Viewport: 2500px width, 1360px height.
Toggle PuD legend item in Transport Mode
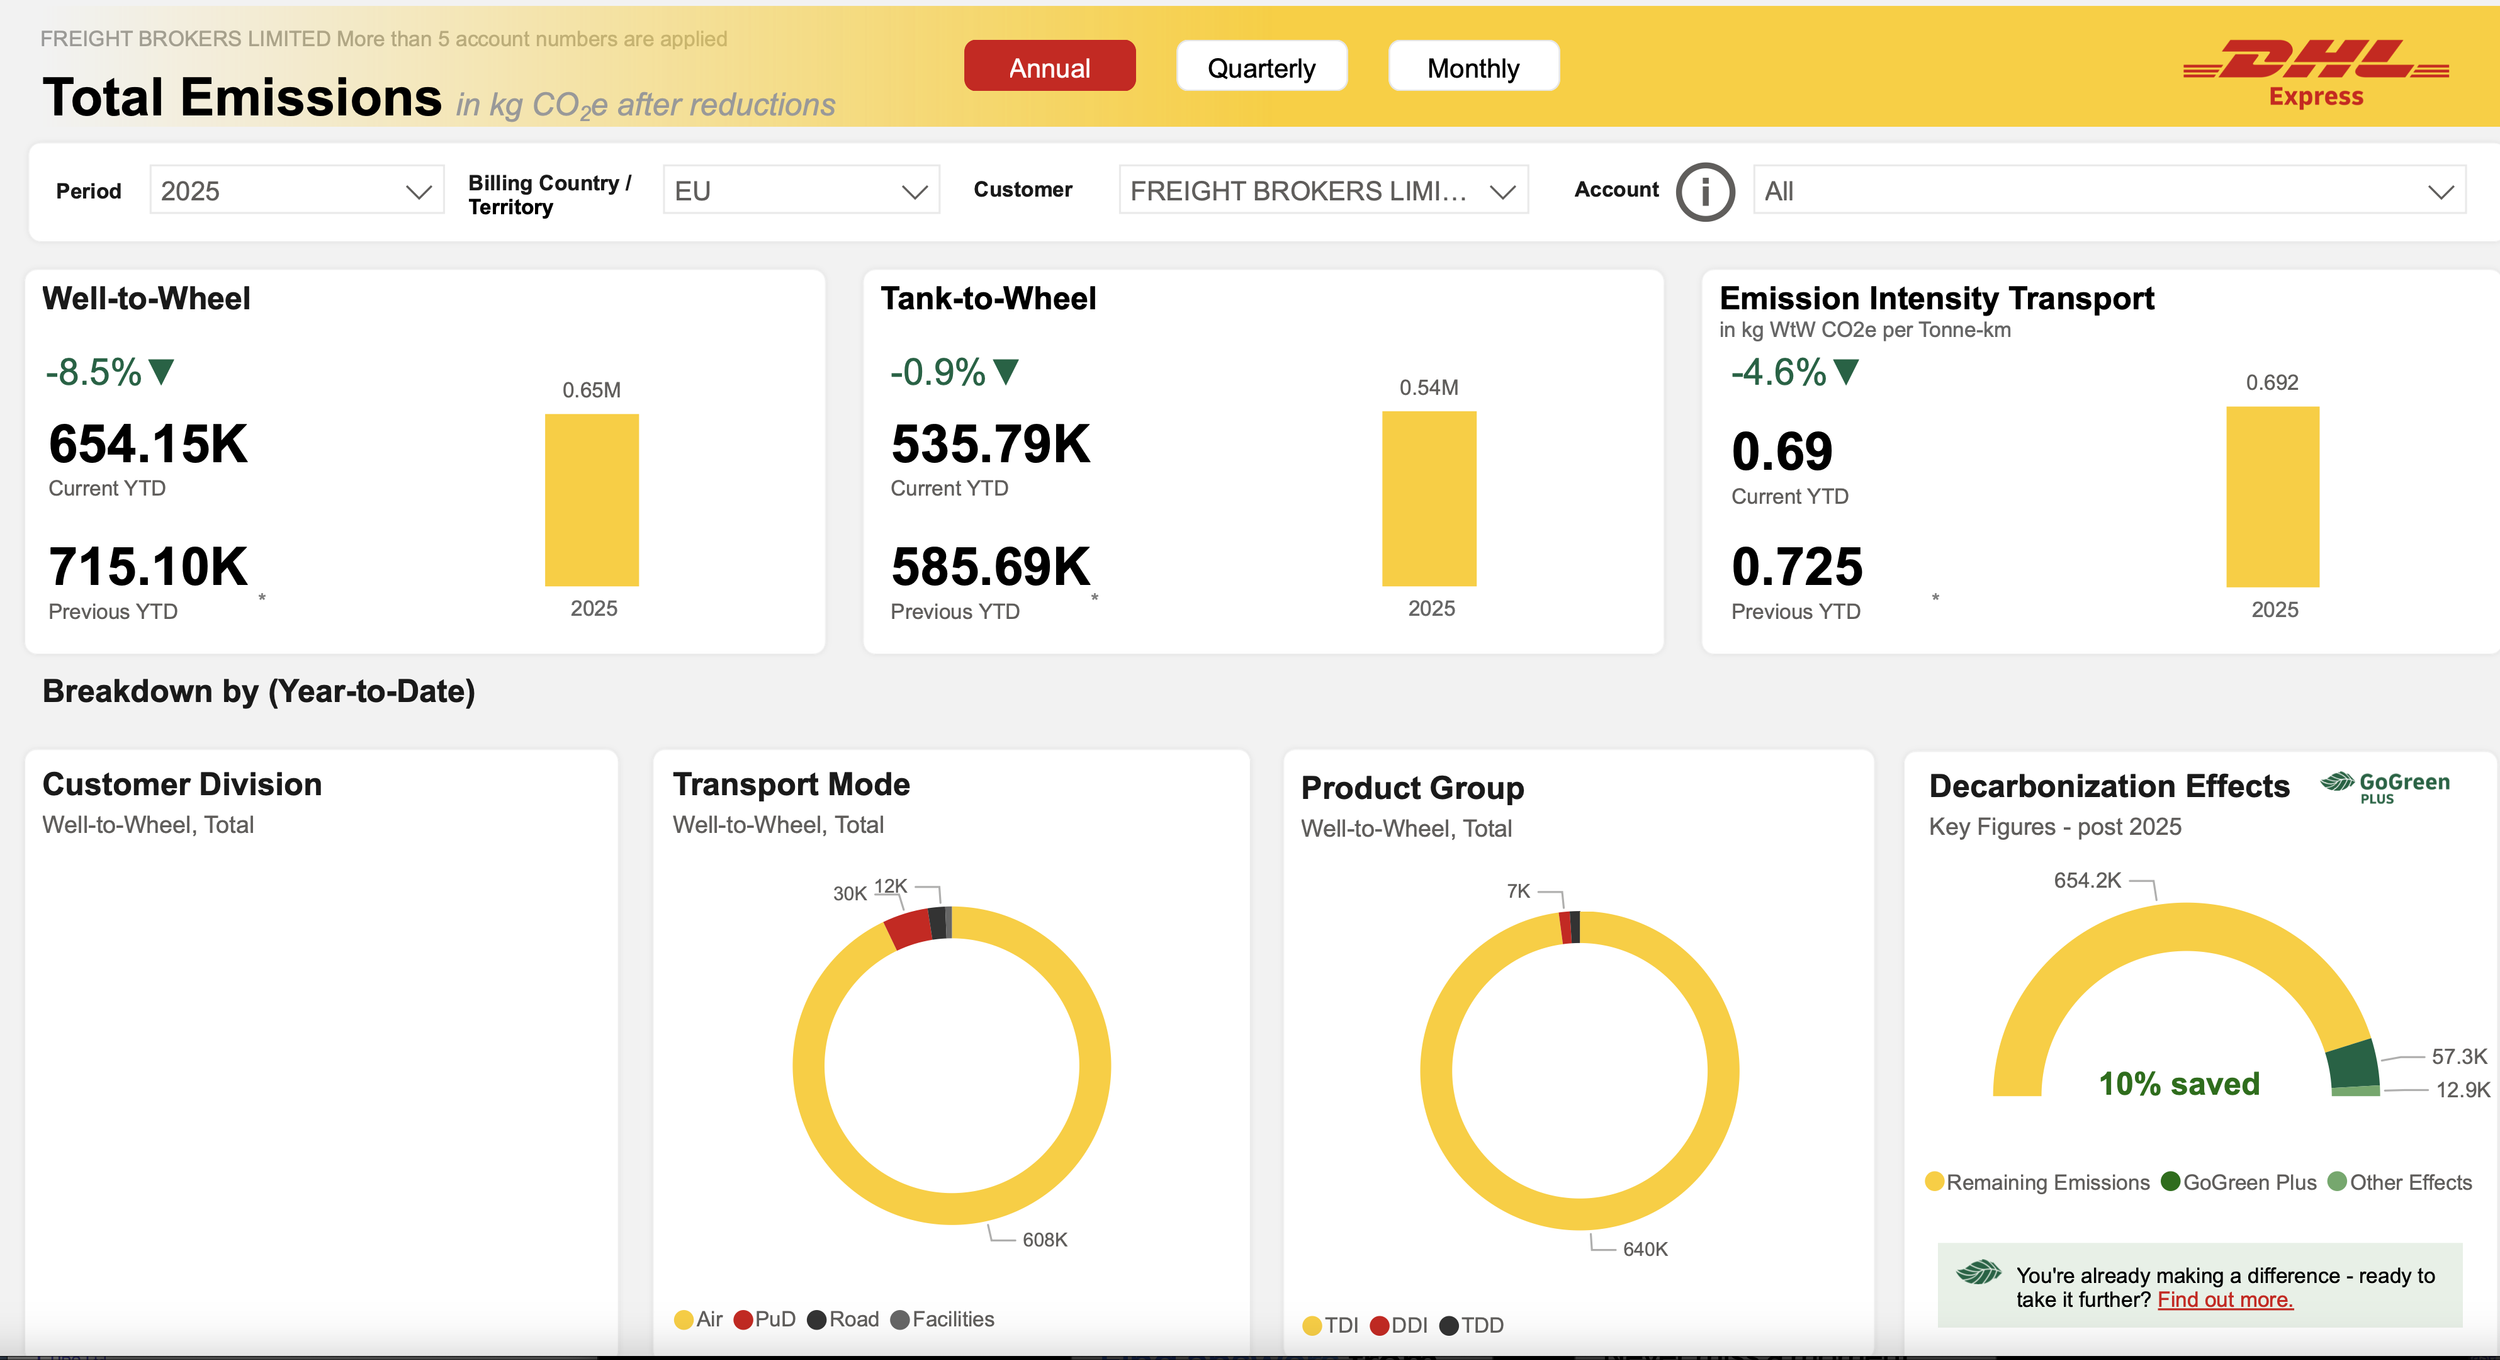(x=765, y=1320)
